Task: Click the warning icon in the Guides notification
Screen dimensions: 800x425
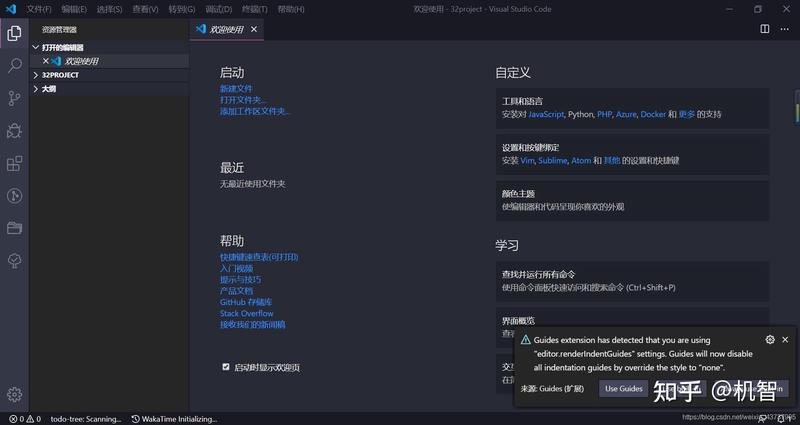Action: click(526, 340)
